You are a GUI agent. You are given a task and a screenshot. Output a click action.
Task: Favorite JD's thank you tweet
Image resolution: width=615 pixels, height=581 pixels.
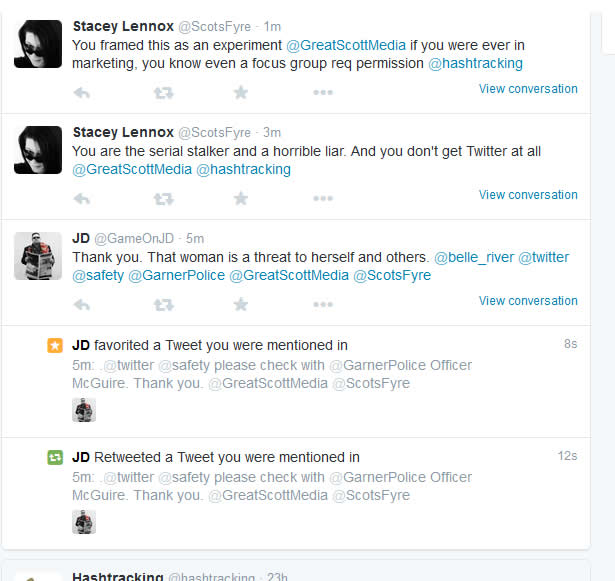pos(241,304)
